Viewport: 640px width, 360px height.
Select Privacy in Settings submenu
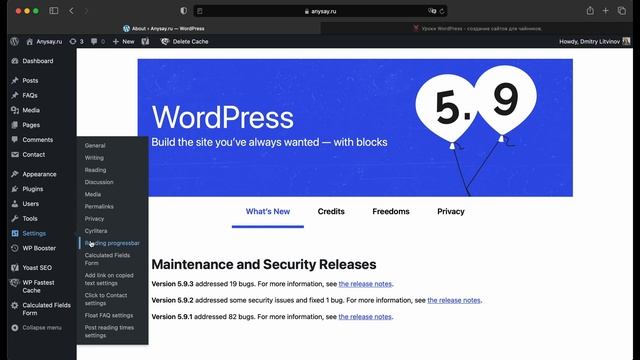94,219
